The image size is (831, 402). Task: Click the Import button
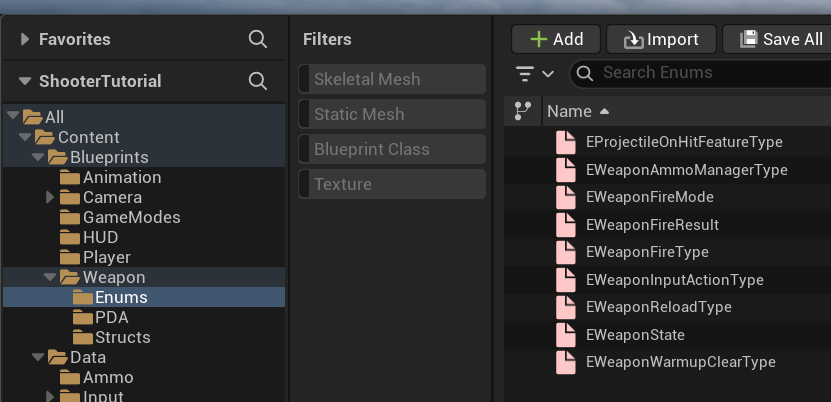coord(660,39)
